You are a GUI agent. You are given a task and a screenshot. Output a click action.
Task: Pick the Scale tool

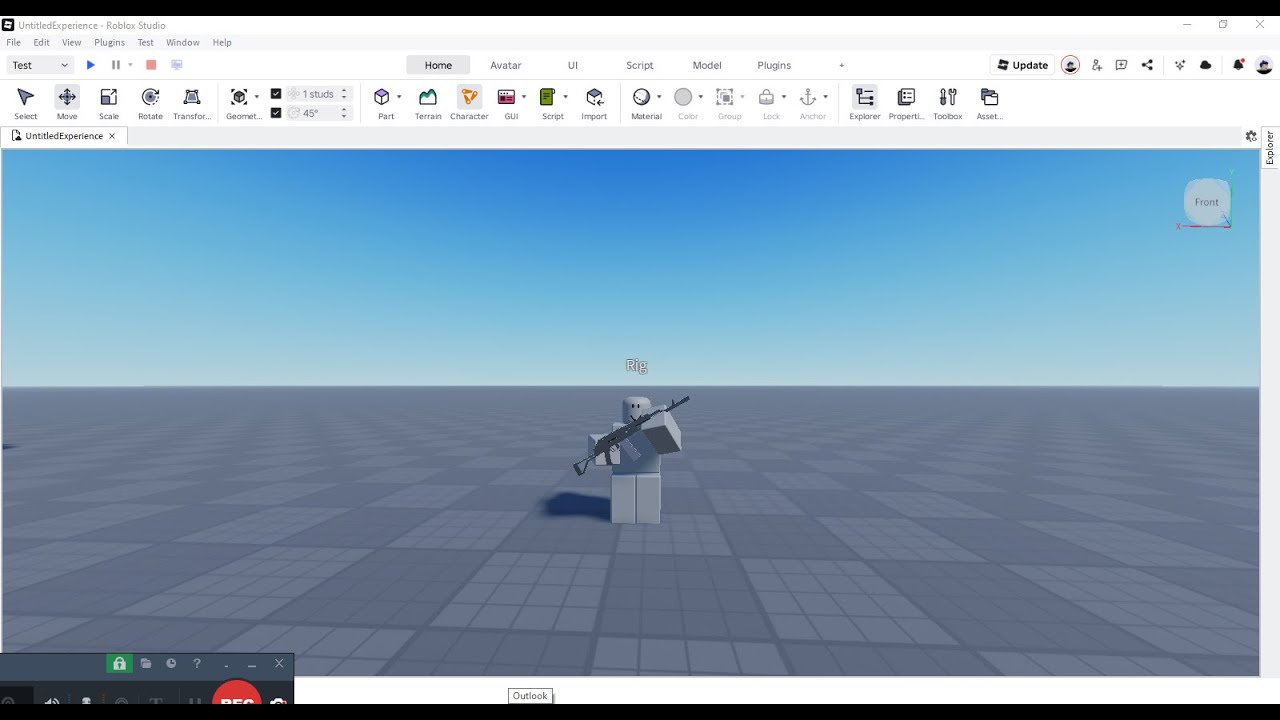[x=109, y=103]
